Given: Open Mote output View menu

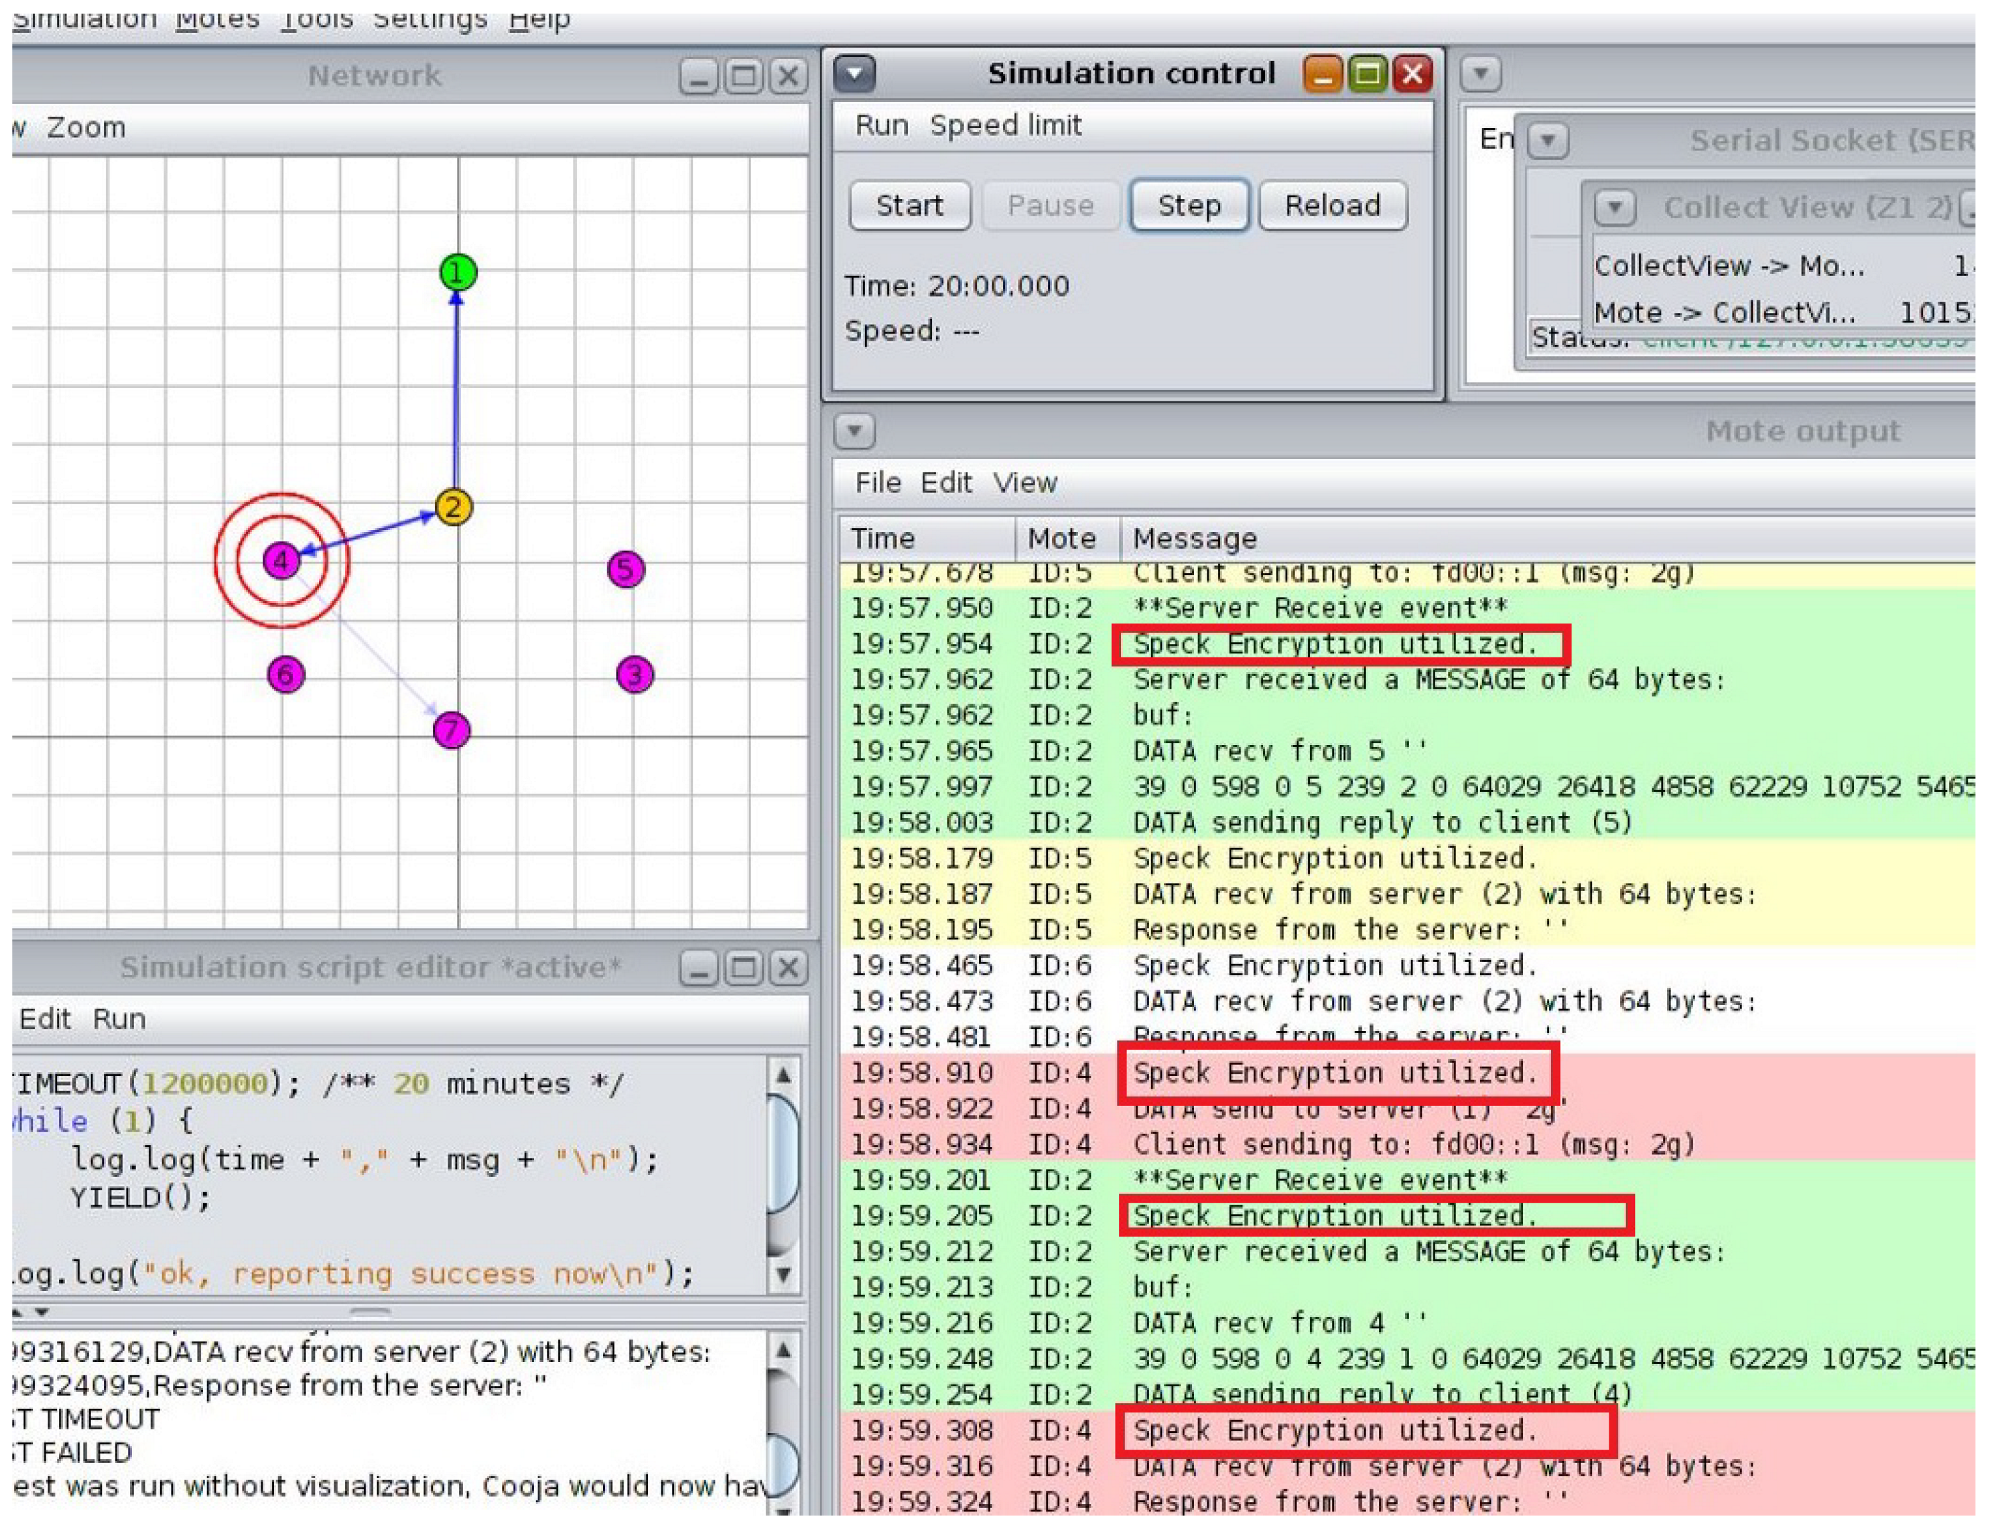Looking at the screenshot, I should tap(1025, 483).
